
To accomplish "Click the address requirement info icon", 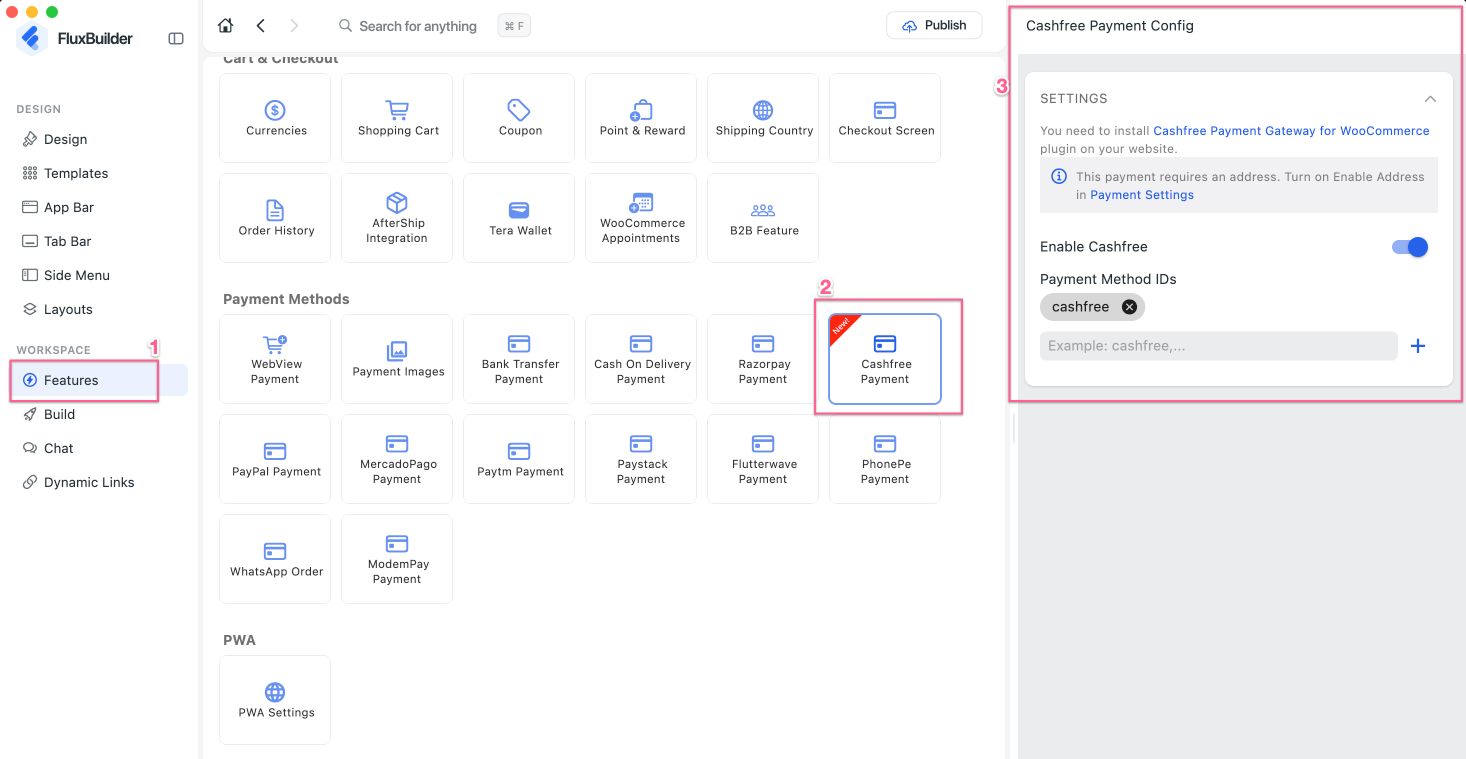I will [x=1059, y=176].
